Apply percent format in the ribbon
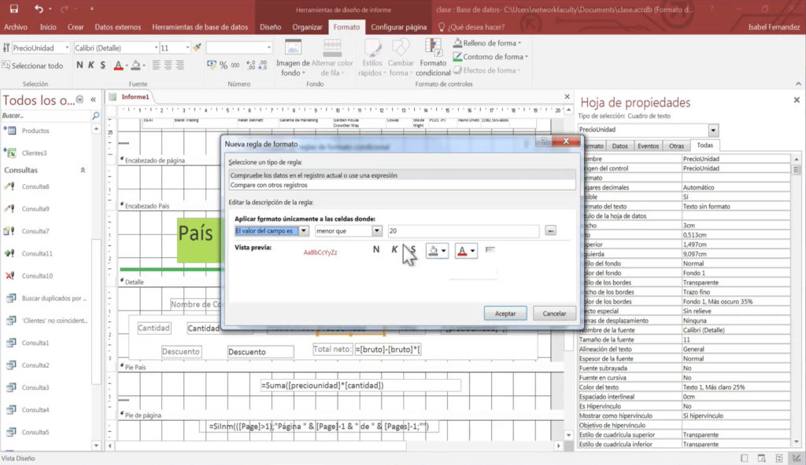806x465 pixels. click(x=224, y=65)
